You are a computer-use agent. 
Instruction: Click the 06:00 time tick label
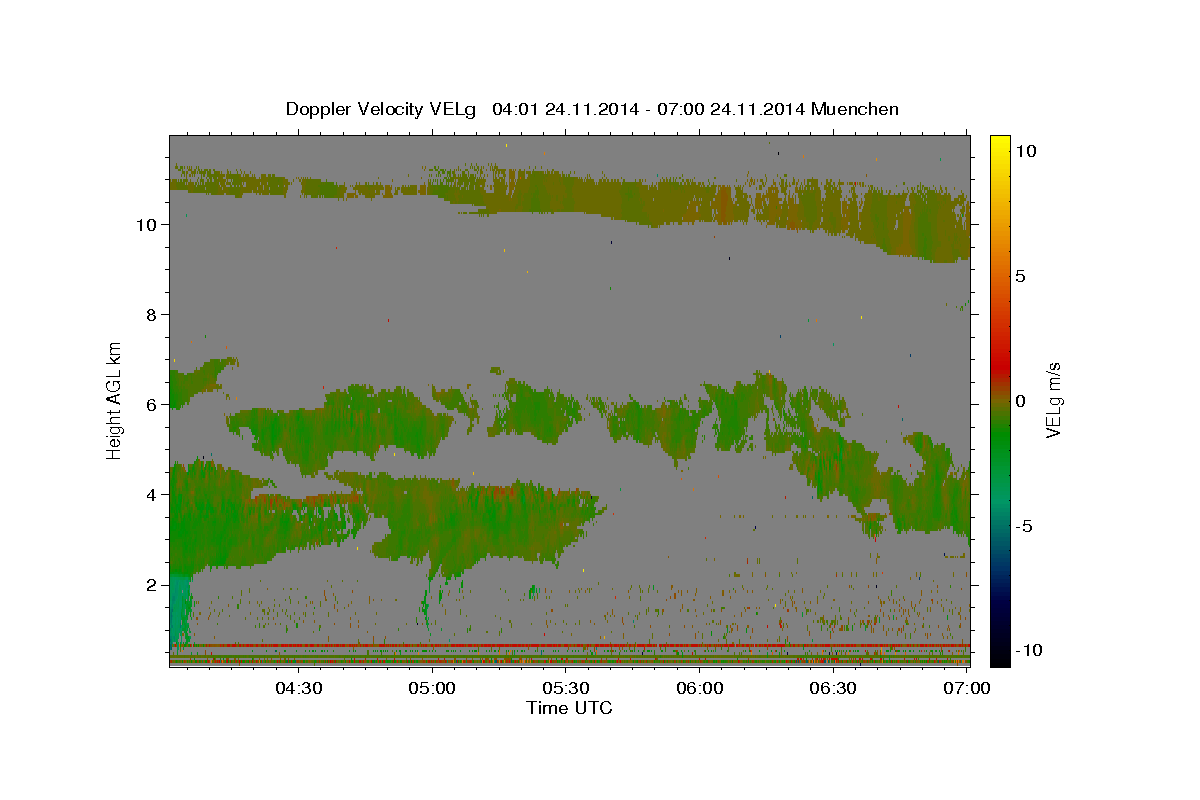[x=699, y=688]
